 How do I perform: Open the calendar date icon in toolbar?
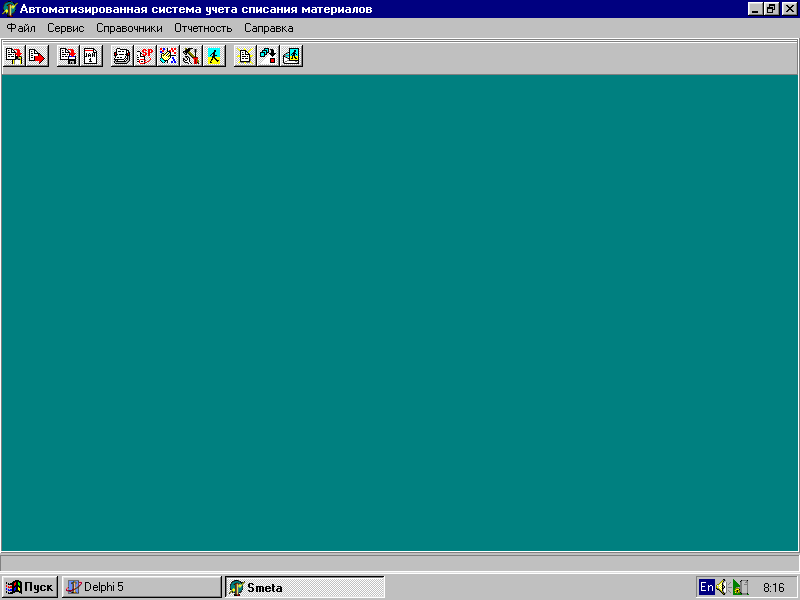pos(90,57)
